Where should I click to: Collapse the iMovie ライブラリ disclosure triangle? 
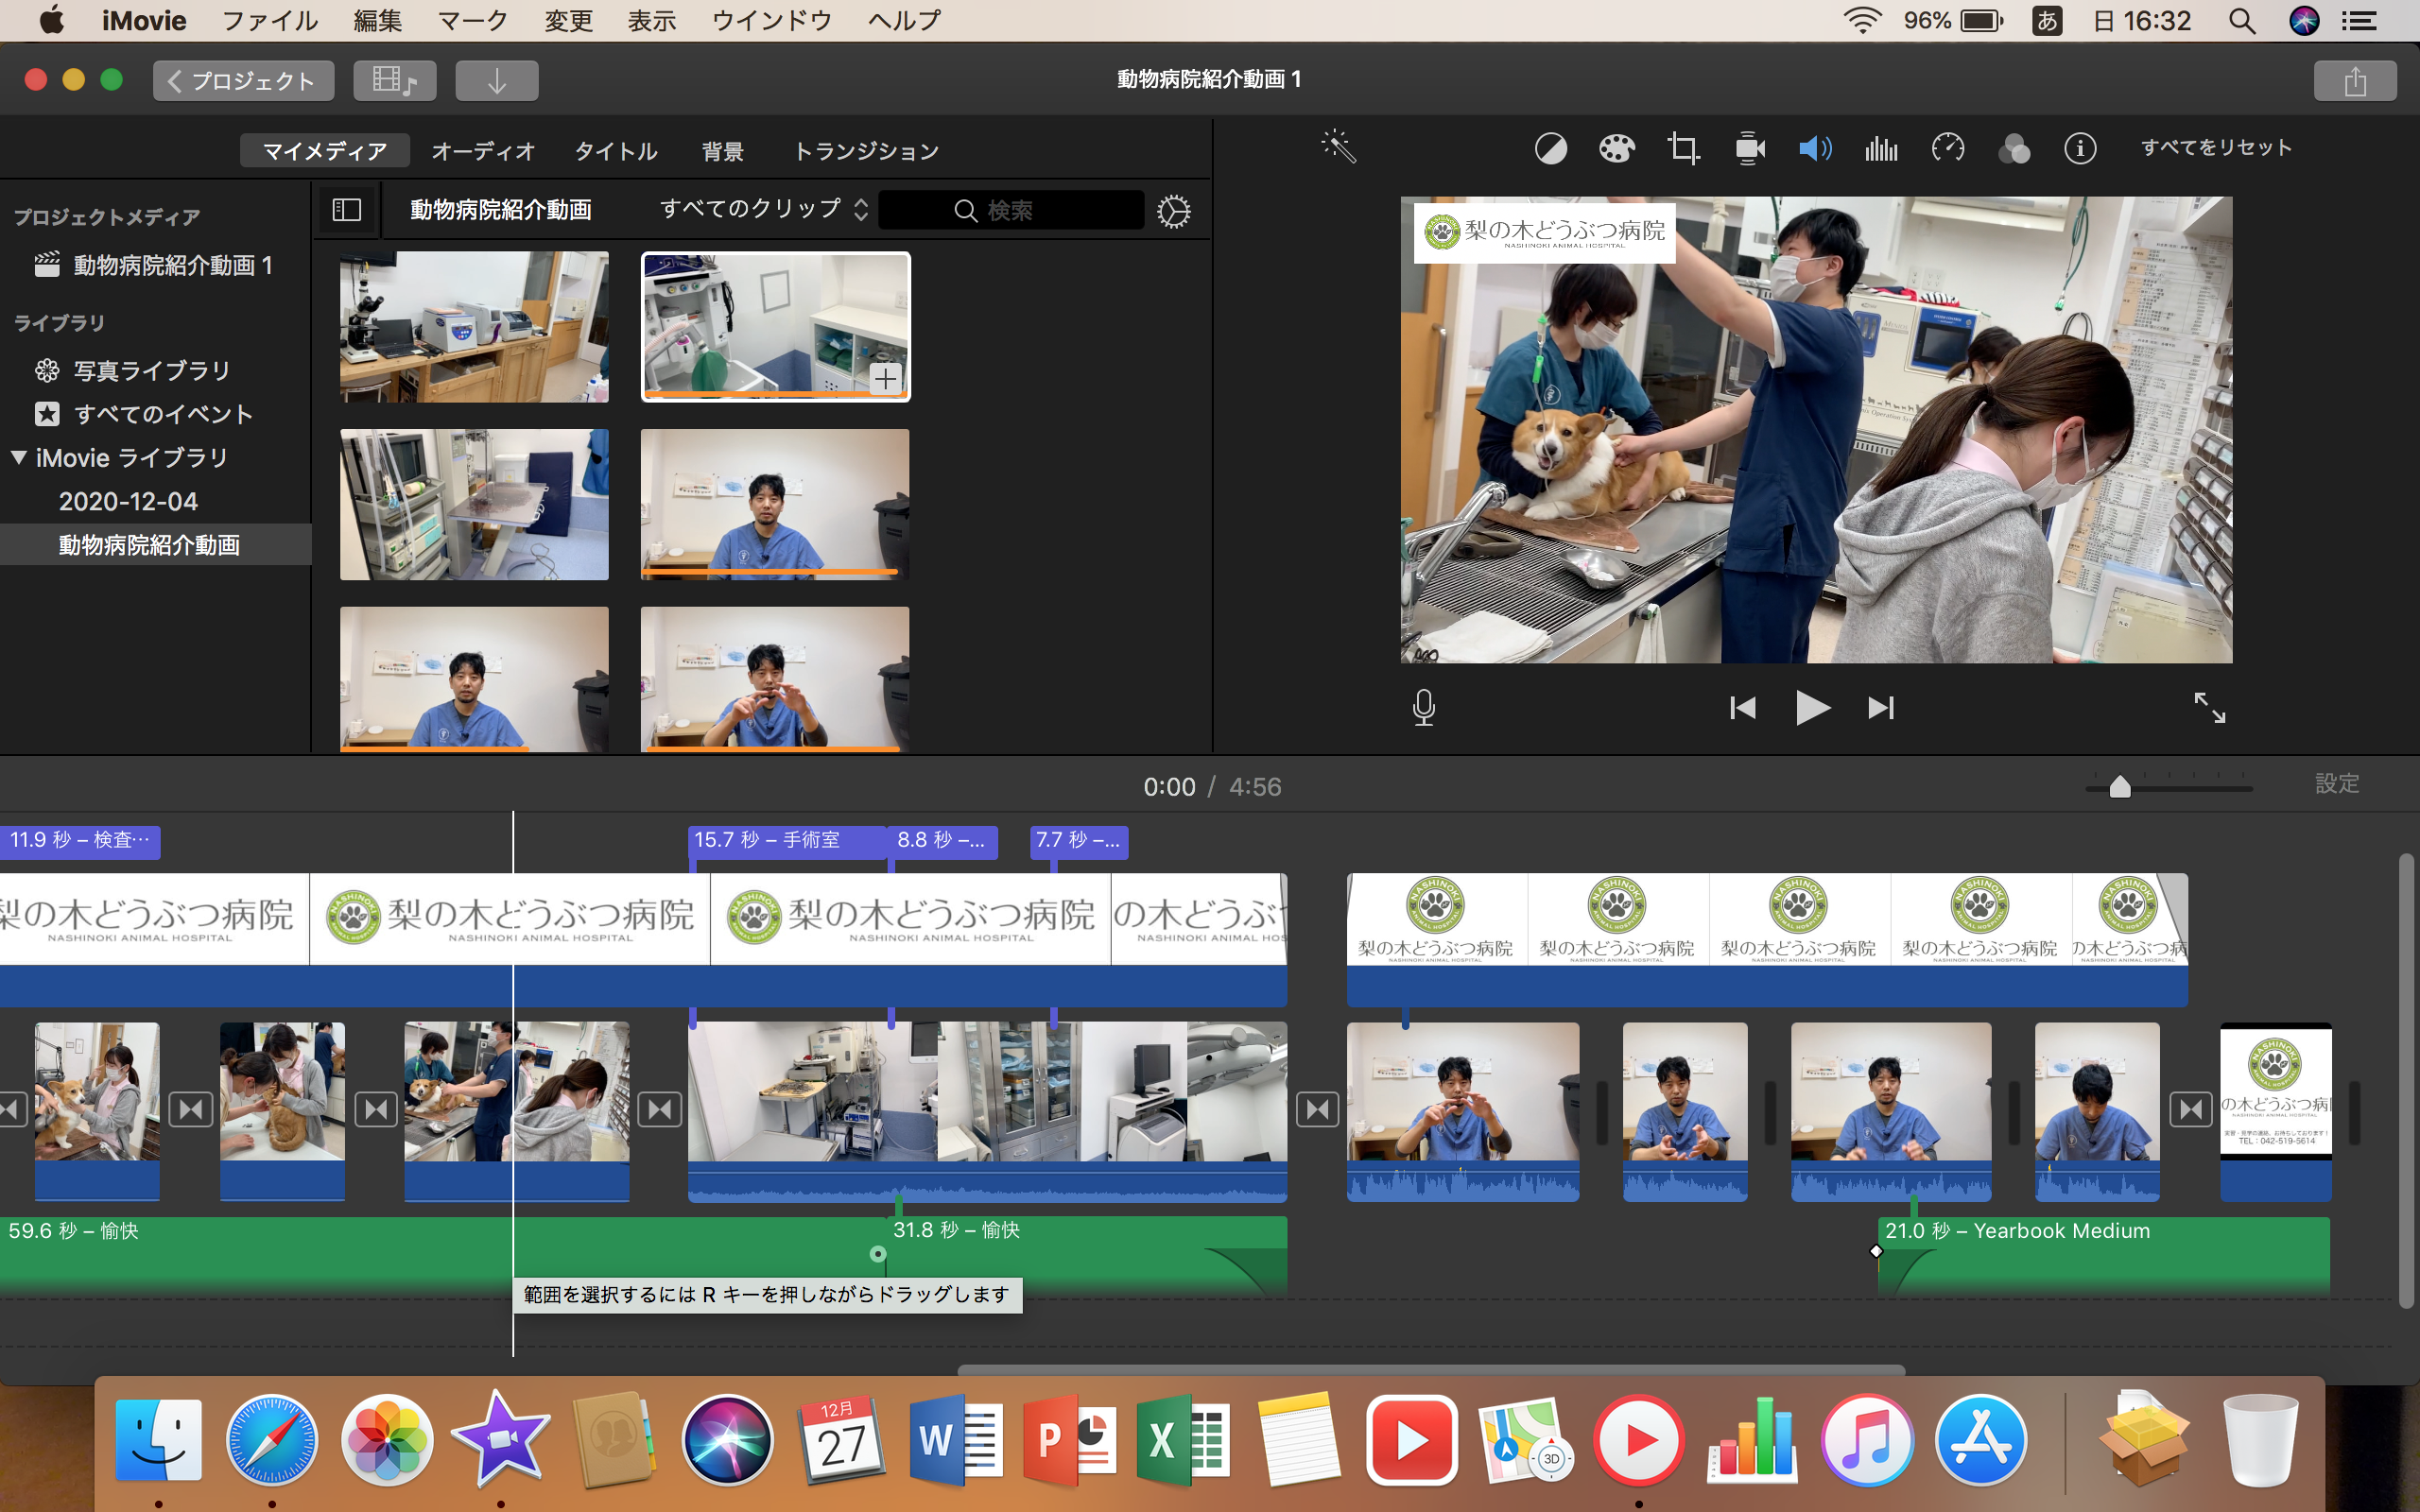[x=19, y=457]
